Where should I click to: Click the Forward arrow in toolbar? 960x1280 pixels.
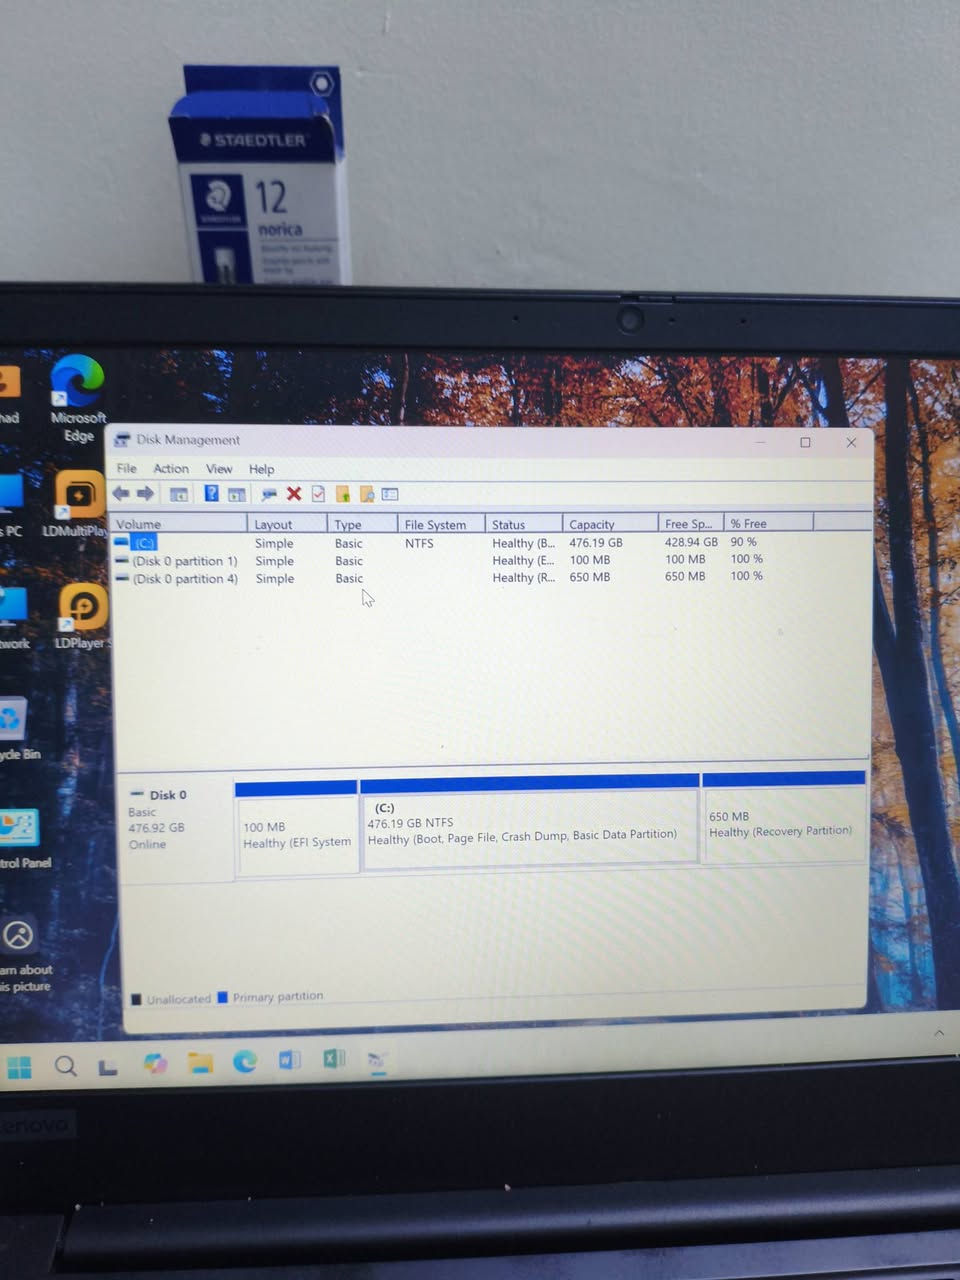[x=145, y=493]
